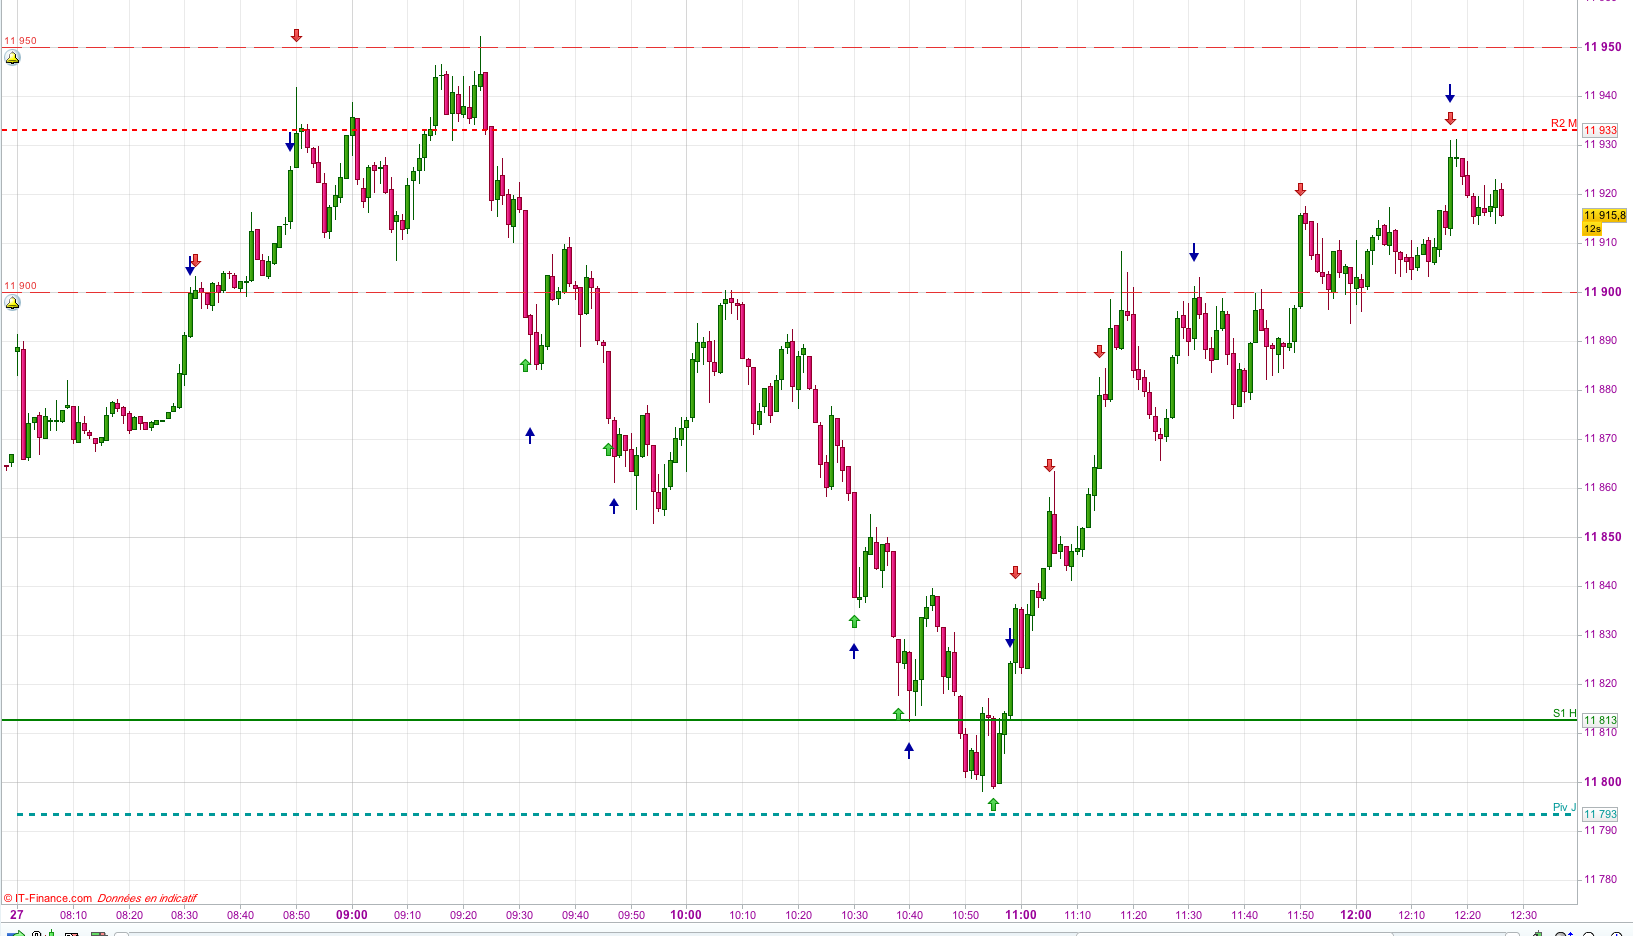
Task: Select the alert bell on the 11 900 line
Action: (12, 303)
